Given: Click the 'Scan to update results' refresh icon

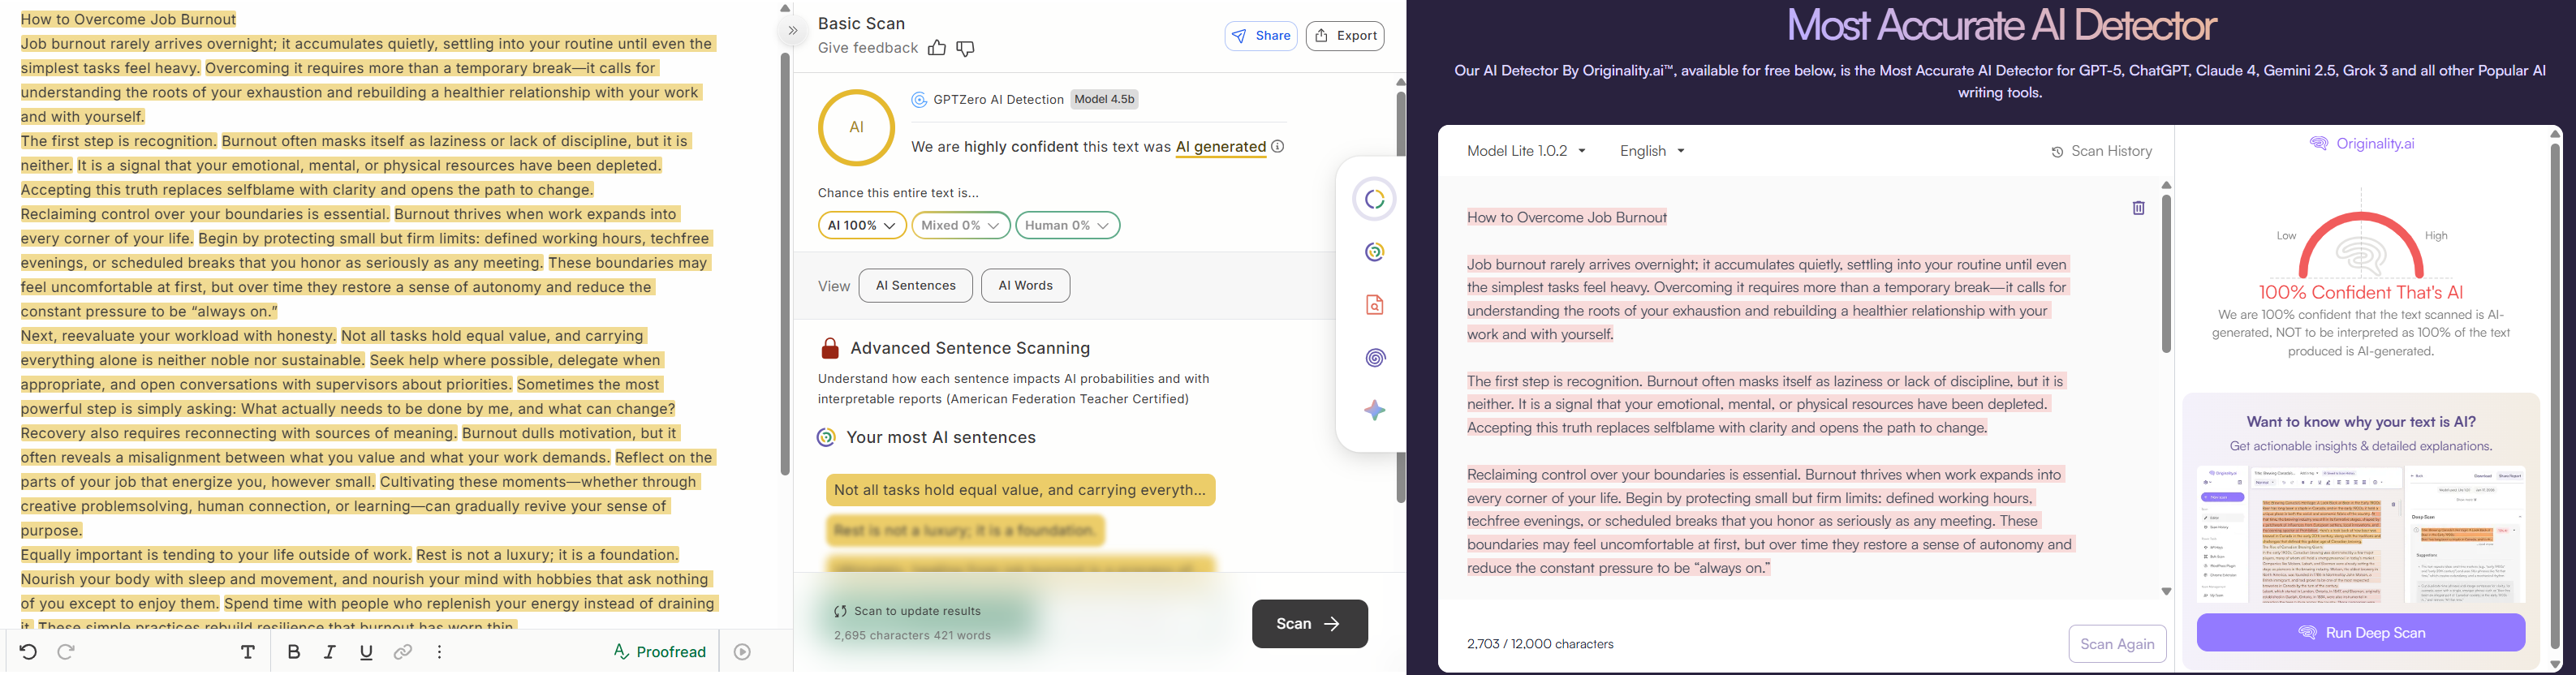Looking at the screenshot, I should 841,611.
